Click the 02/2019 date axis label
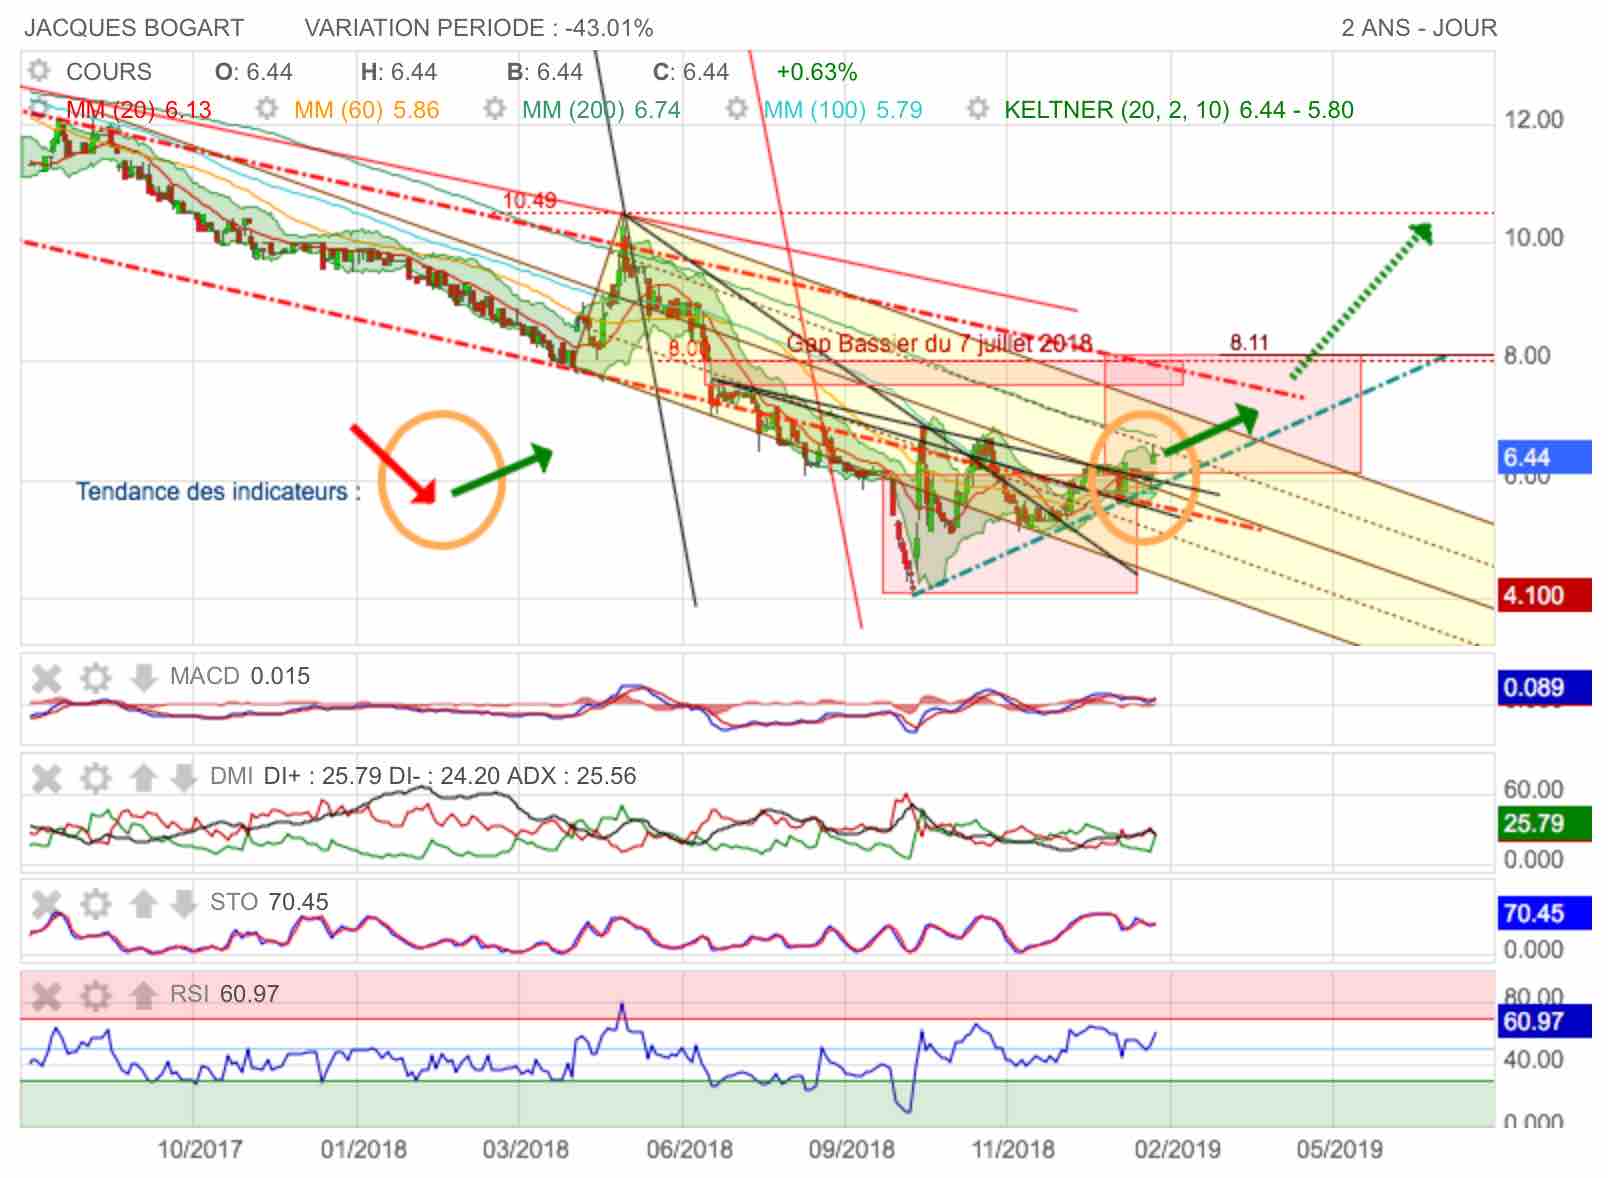 pos(1177,1149)
